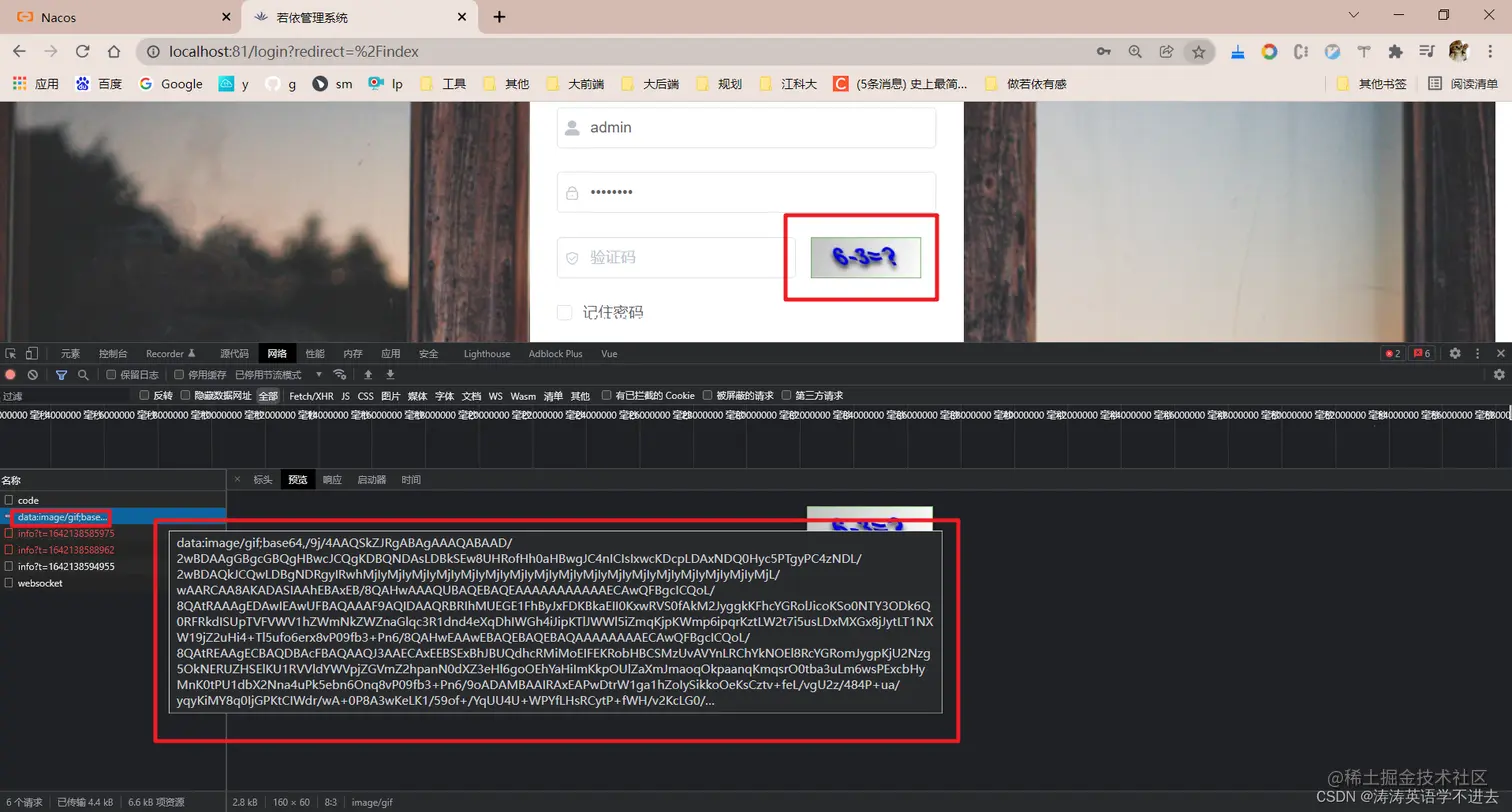This screenshot has height=812, width=1512.
Task: Open the 源代码 DevTools tab
Action: tap(234, 353)
